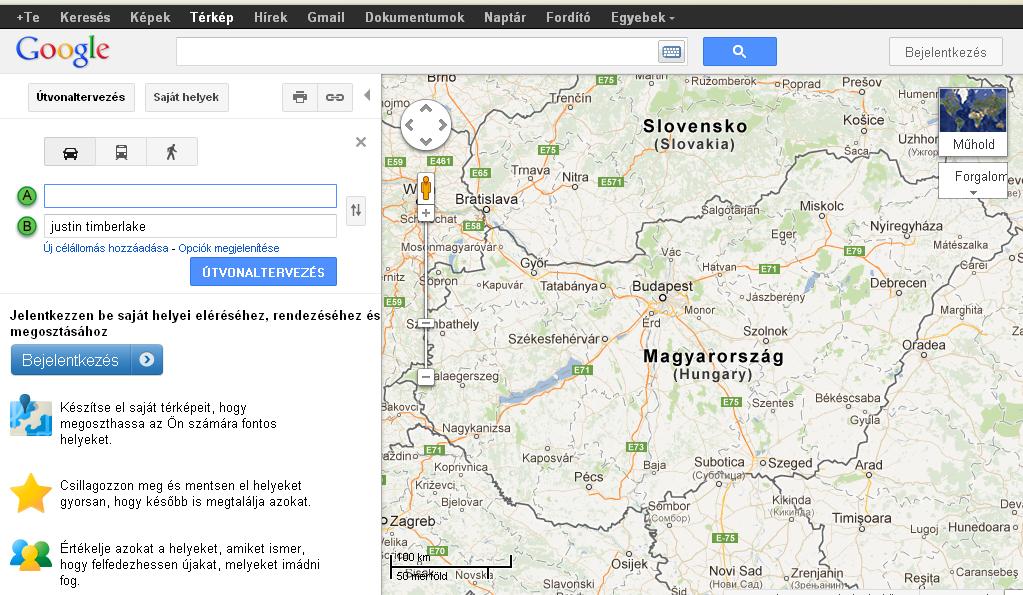Zoom out with the minus button
The height and width of the screenshot is (595, 1023).
pos(426,376)
